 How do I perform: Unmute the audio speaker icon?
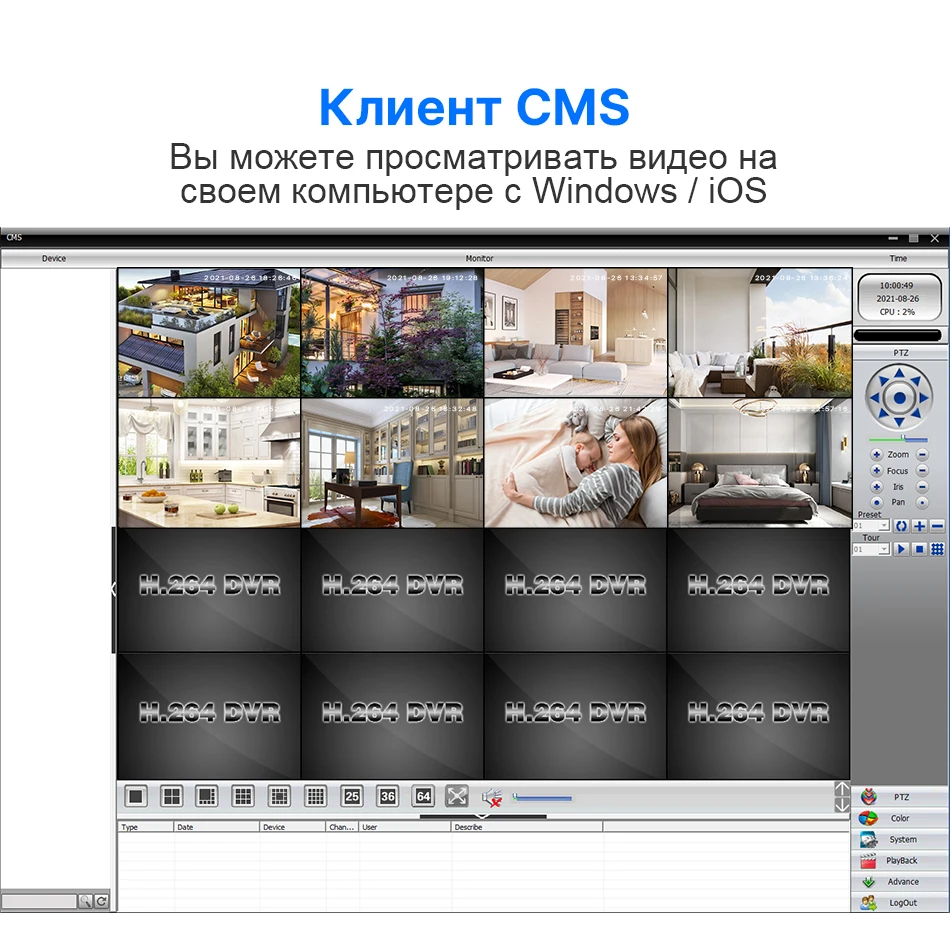(x=492, y=797)
